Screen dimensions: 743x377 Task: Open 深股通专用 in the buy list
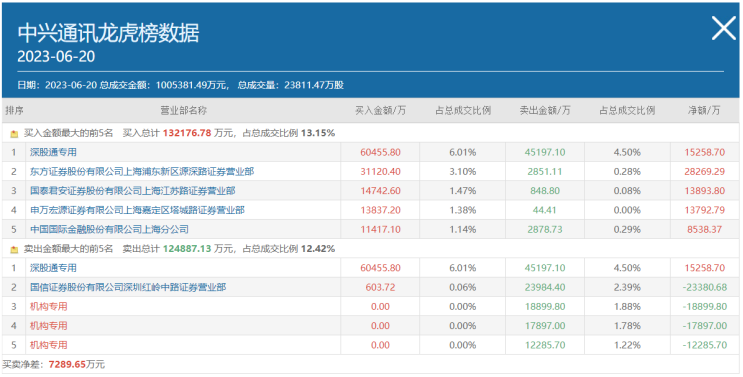click(53, 153)
